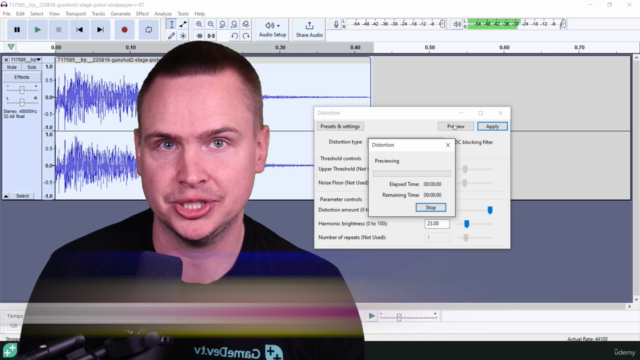The image size is (640, 360).
Task: Start playback with the green Play button
Action: (38, 29)
